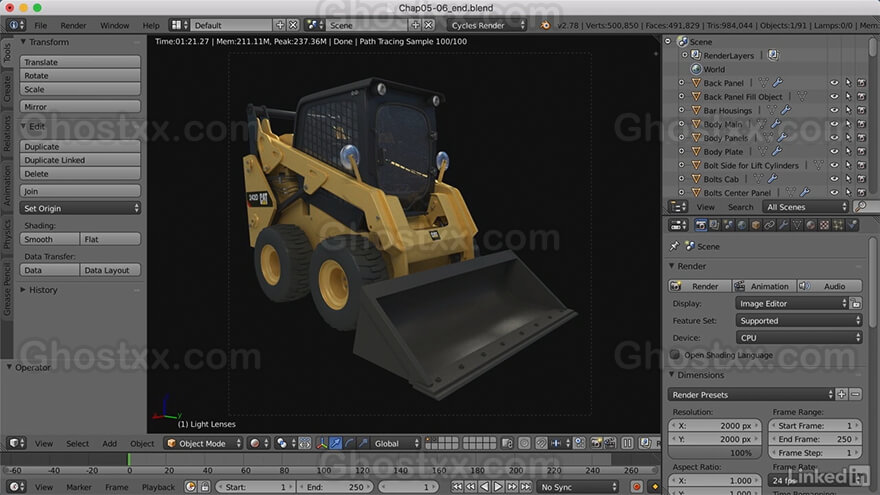Screen dimensions: 880x495
Task: Click the pin icon beside Scene in properties
Action: click(x=674, y=246)
